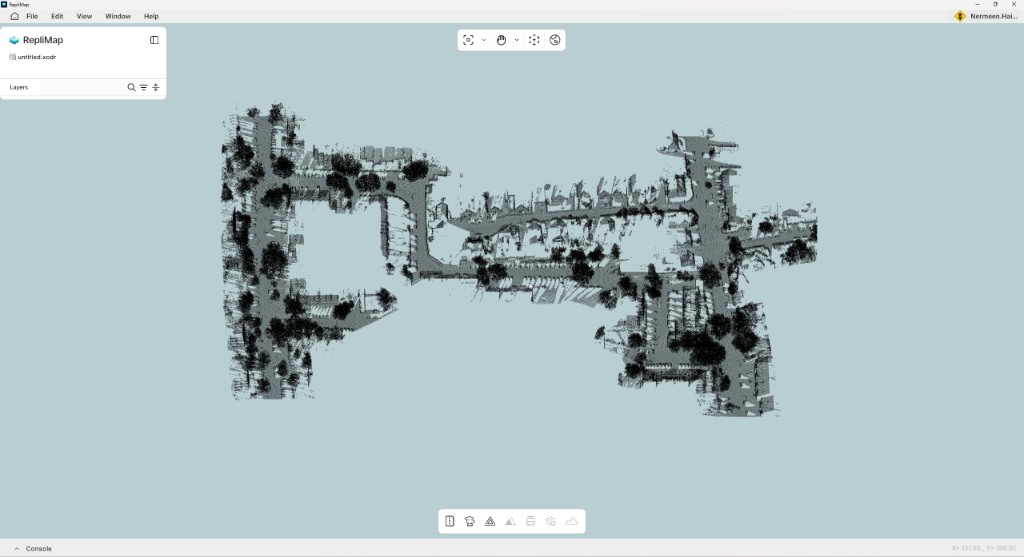1024x557 pixels.
Task: Open the layers filter icon
Action: pos(144,87)
